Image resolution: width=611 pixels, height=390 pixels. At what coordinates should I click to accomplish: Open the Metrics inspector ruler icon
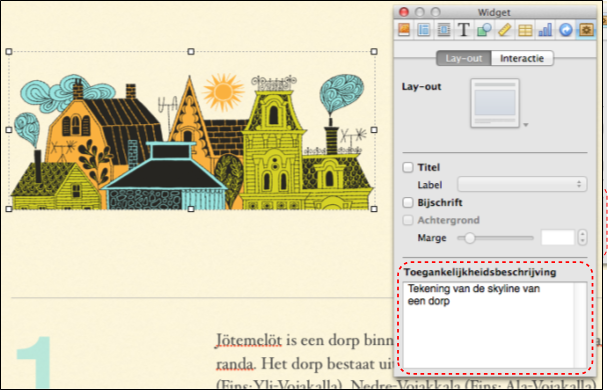tap(504, 30)
